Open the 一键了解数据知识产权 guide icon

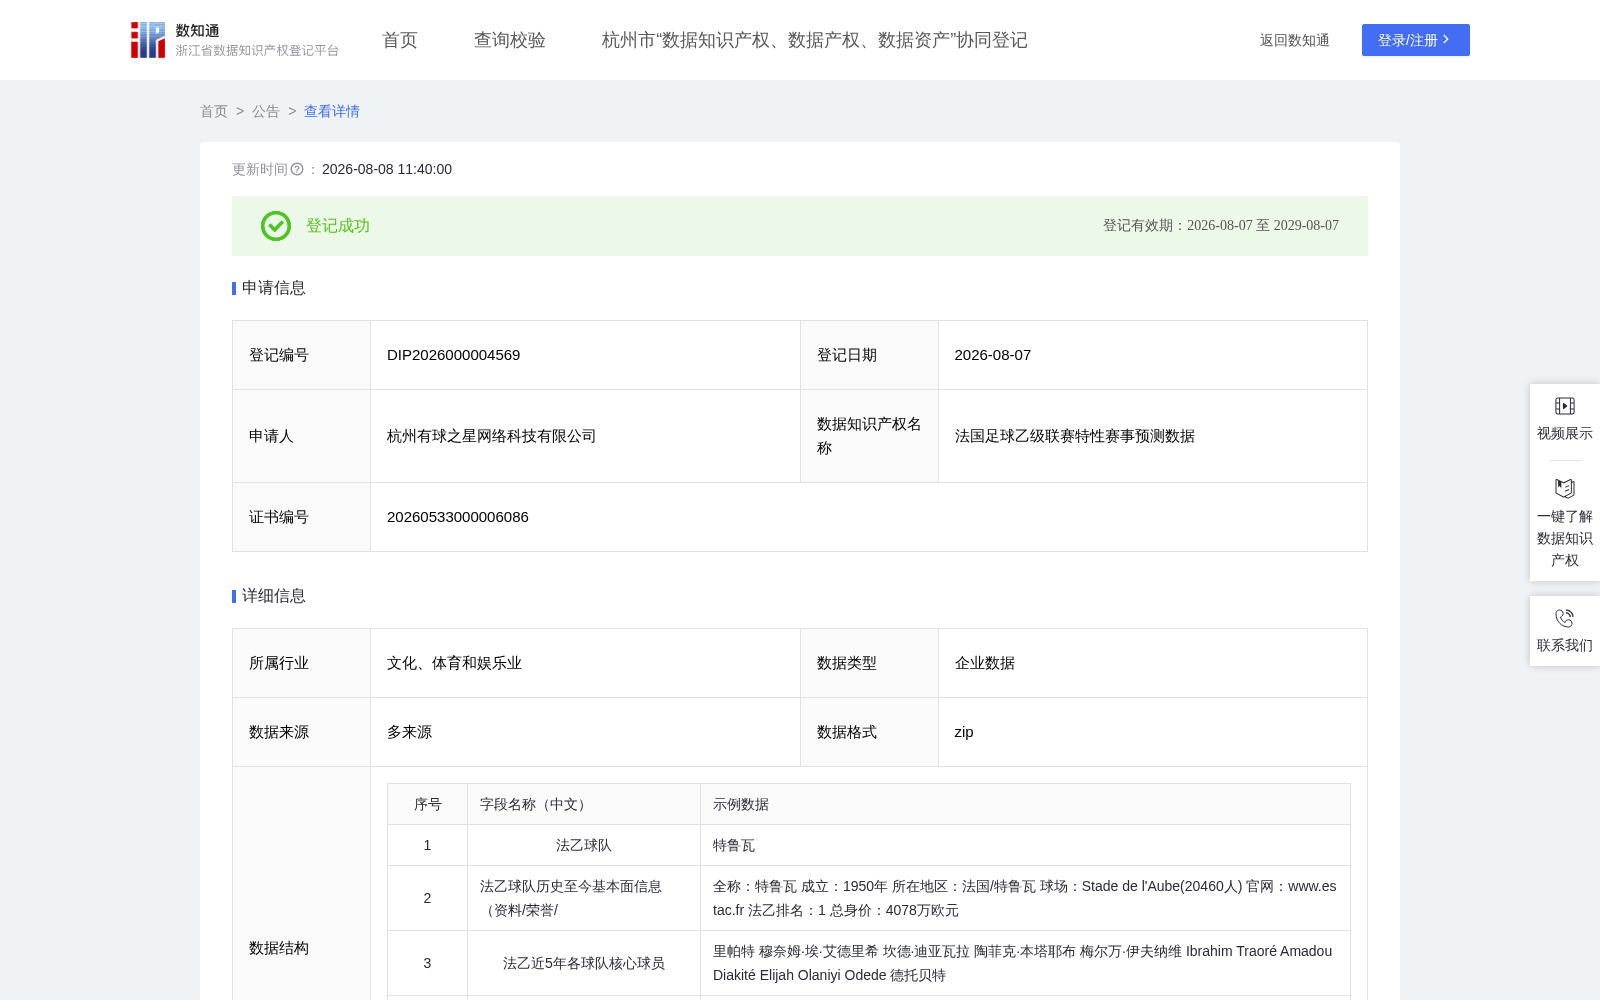1565,489
